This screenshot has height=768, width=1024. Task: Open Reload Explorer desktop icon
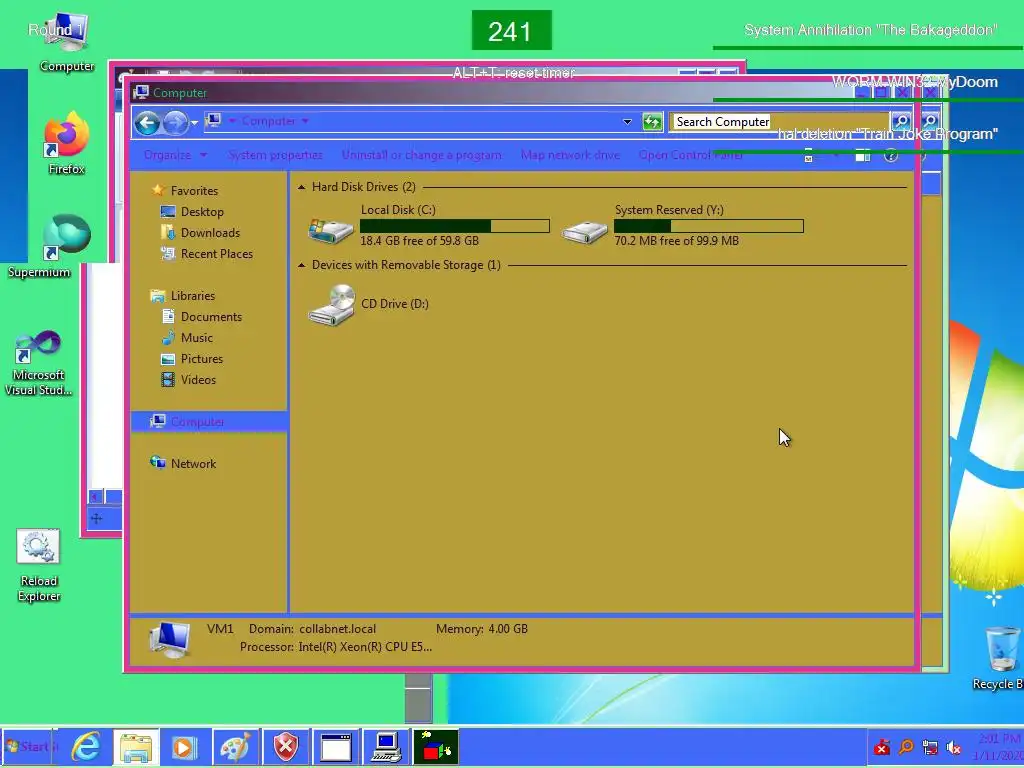[x=39, y=566]
